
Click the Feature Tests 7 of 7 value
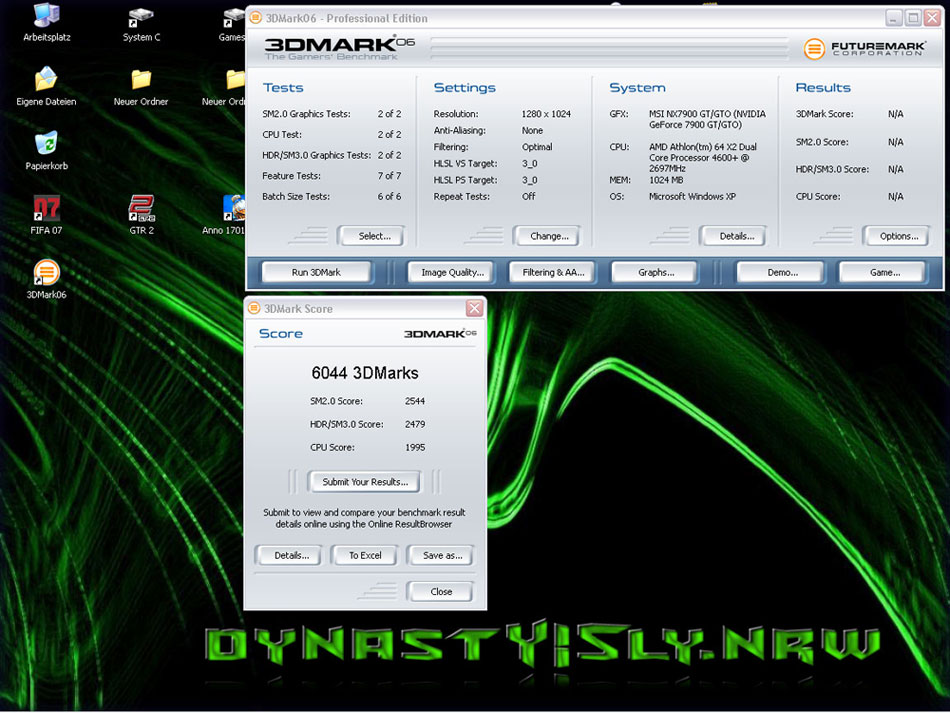point(389,176)
